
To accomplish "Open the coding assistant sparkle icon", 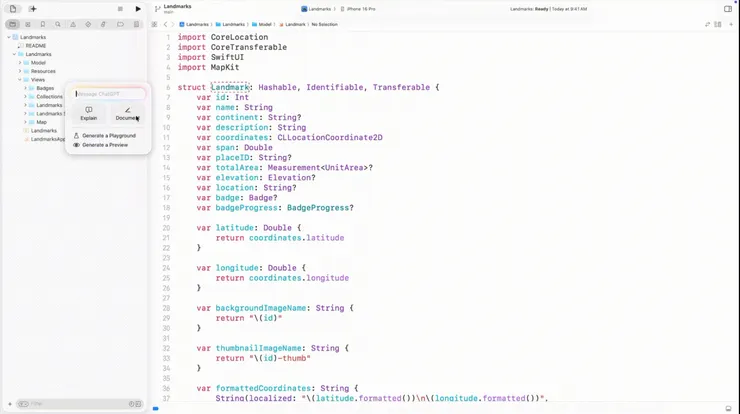I will (33, 8).
